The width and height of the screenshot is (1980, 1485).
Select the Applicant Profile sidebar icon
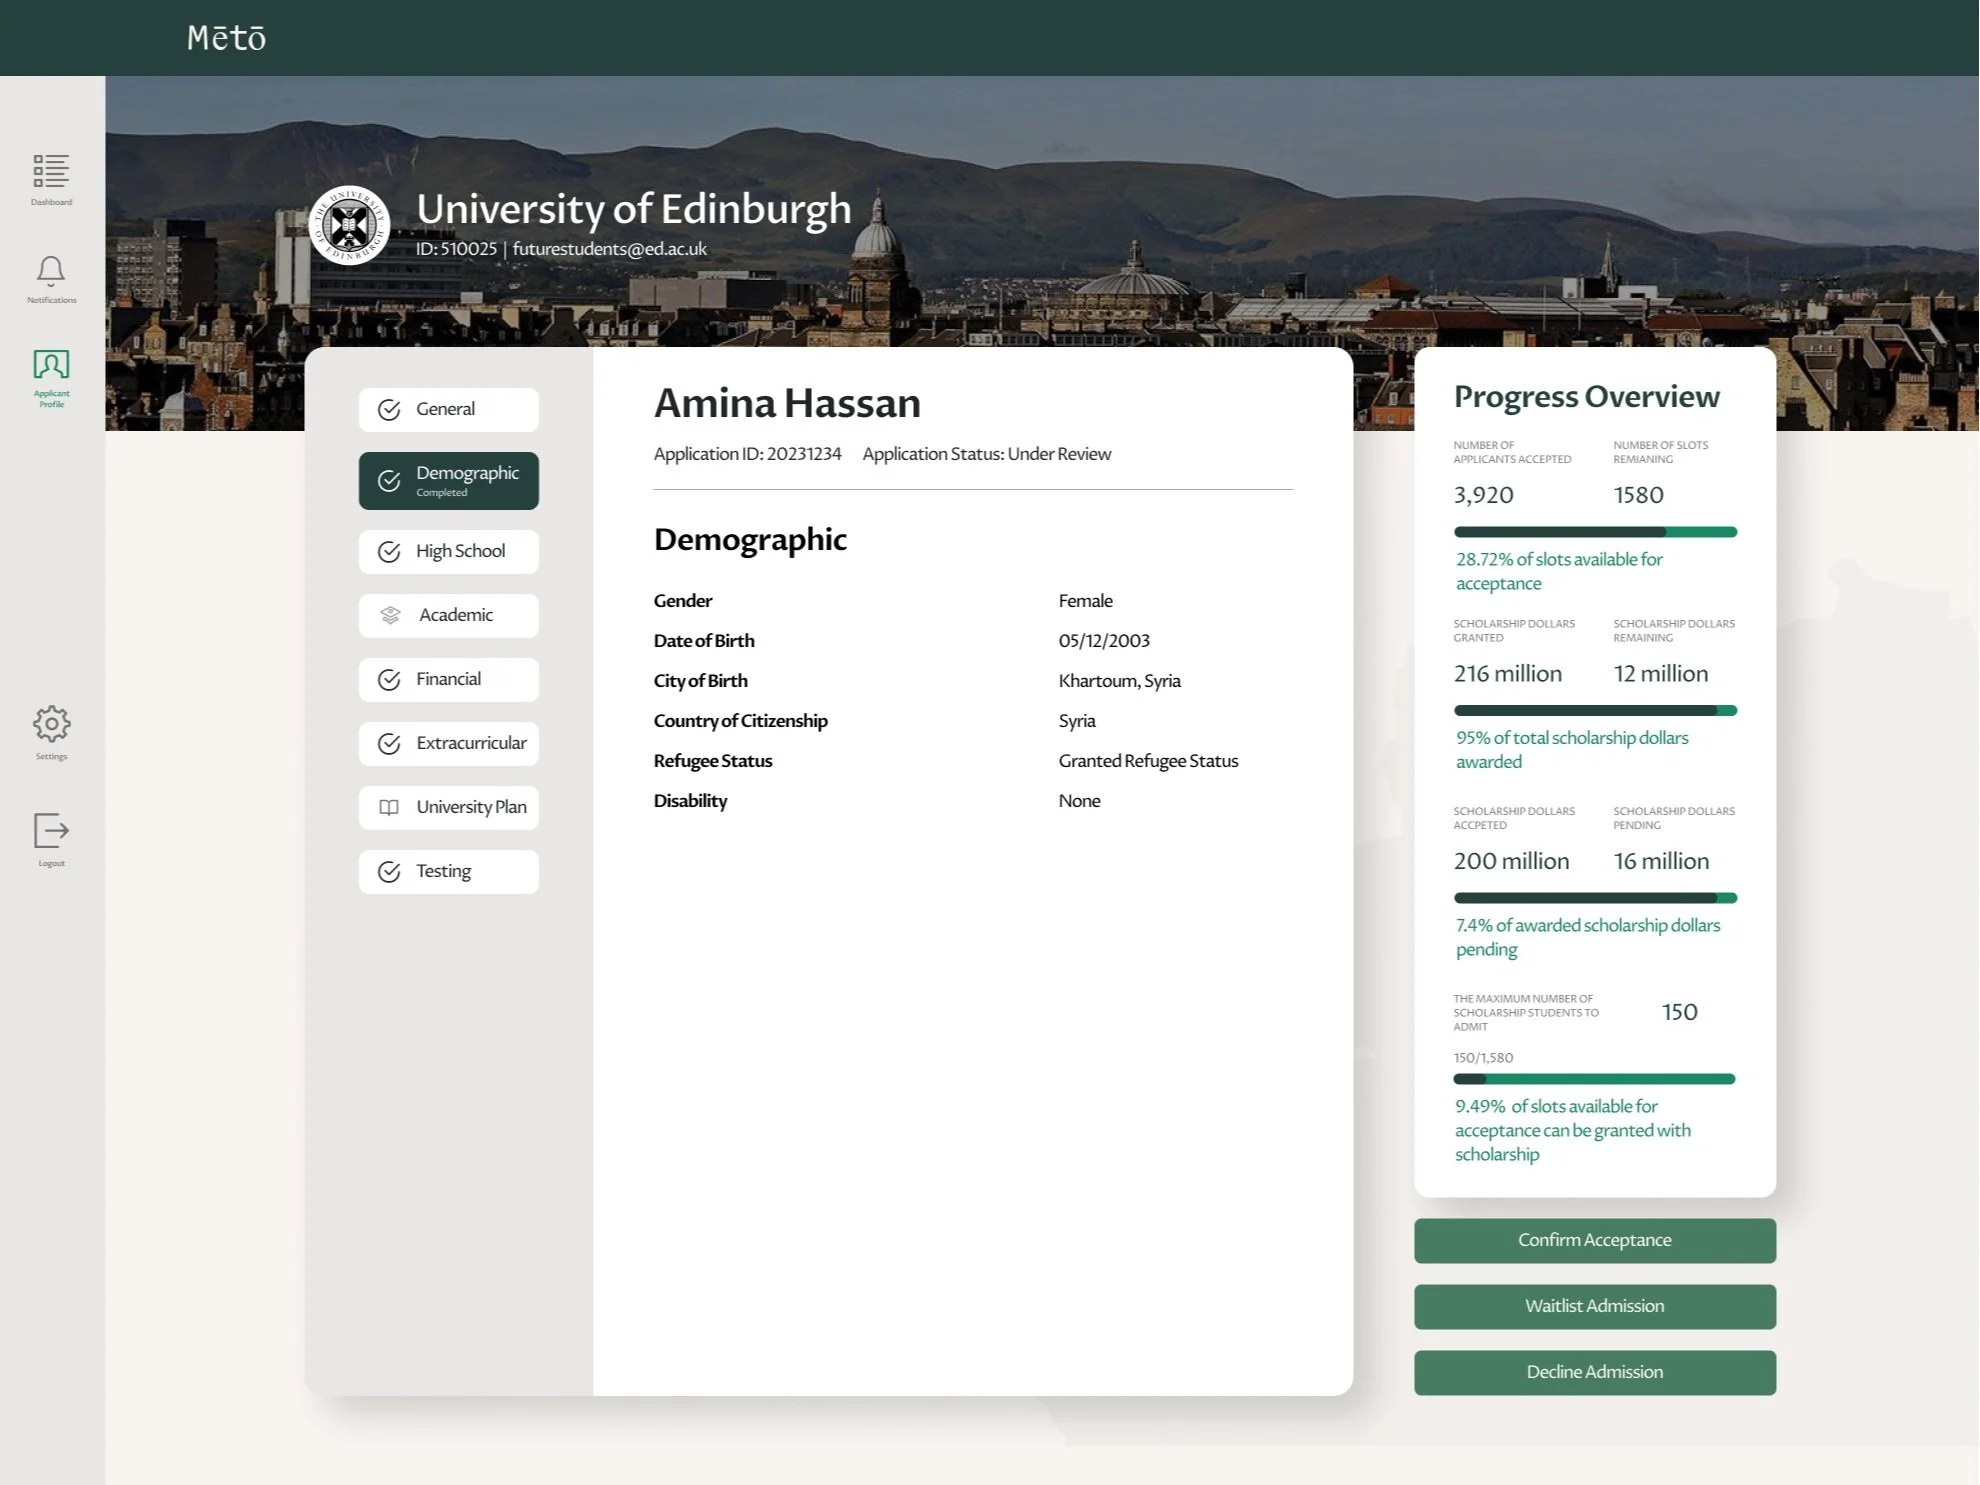click(x=51, y=365)
